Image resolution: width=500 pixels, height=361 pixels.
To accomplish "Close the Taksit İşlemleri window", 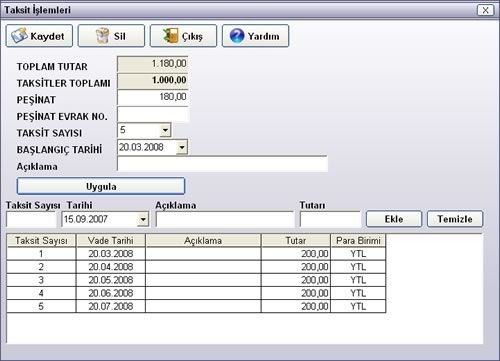I will point(485,10).
